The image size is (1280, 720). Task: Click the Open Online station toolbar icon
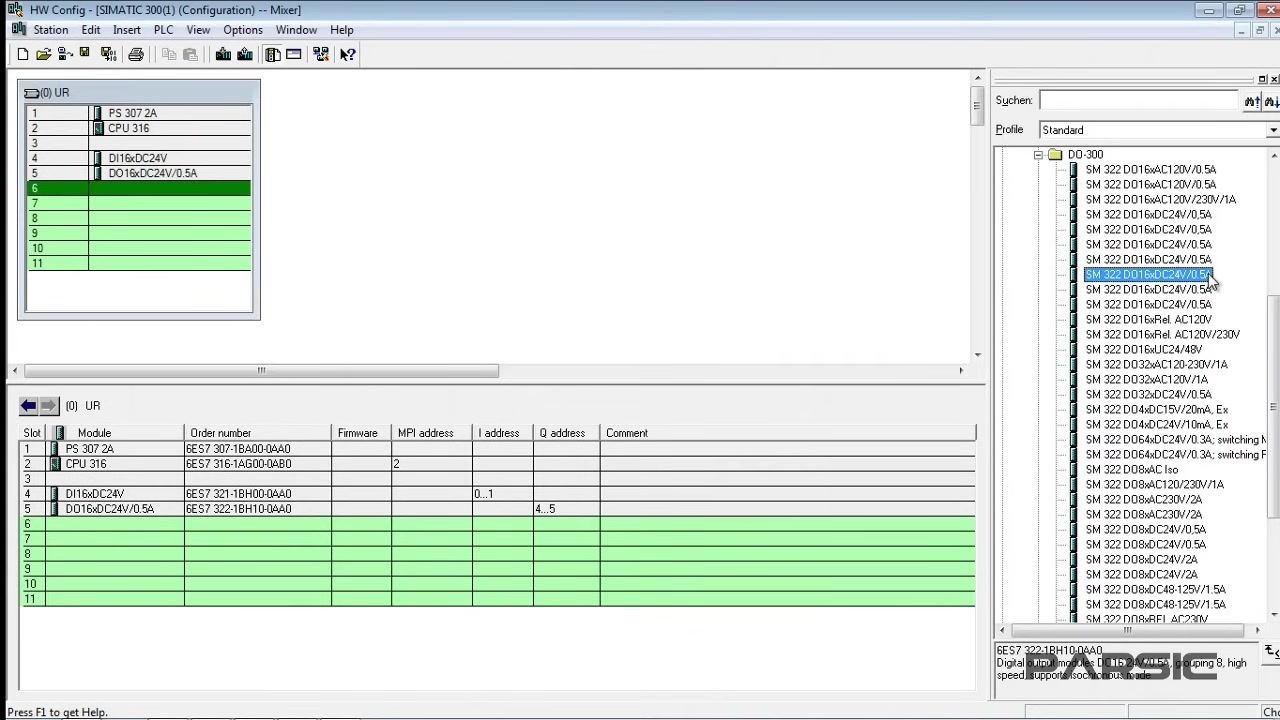tap(65, 55)
